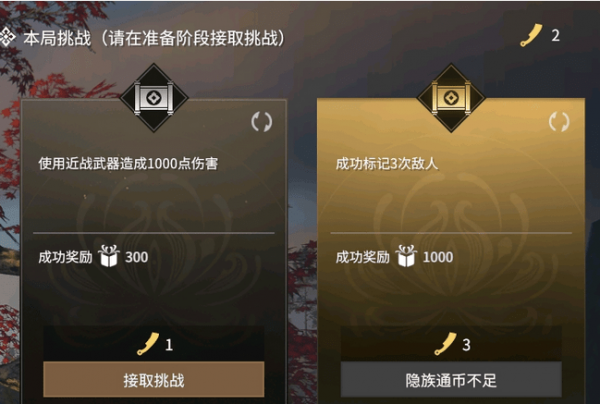Click the cost value 3 on the gold card
600x404 pixels.
click(x=466, y=345)
